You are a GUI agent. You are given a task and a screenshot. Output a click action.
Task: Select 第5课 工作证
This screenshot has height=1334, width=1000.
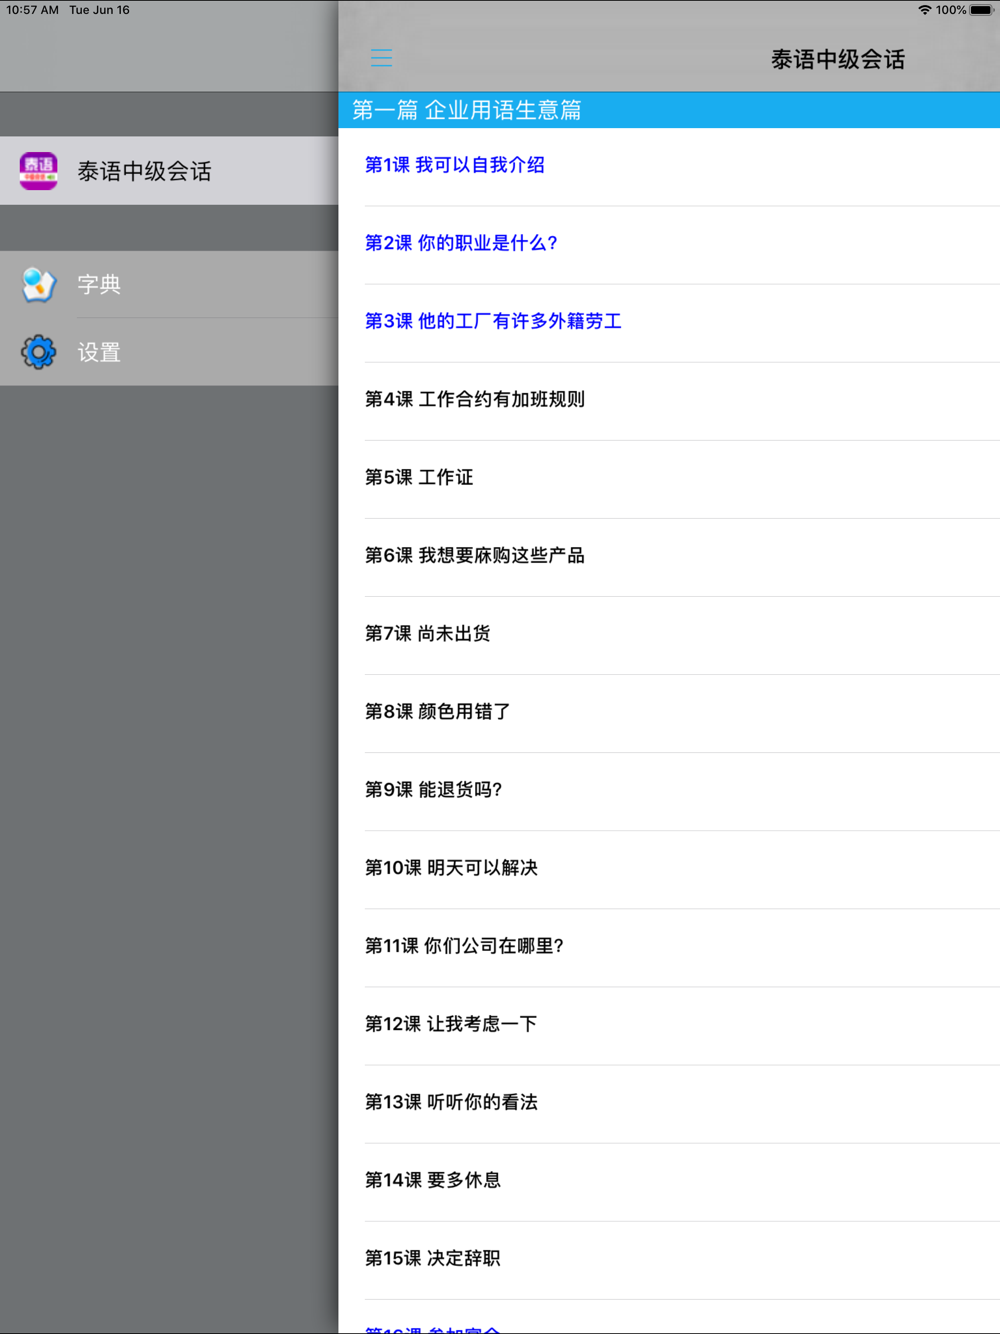tap(669, 479)
